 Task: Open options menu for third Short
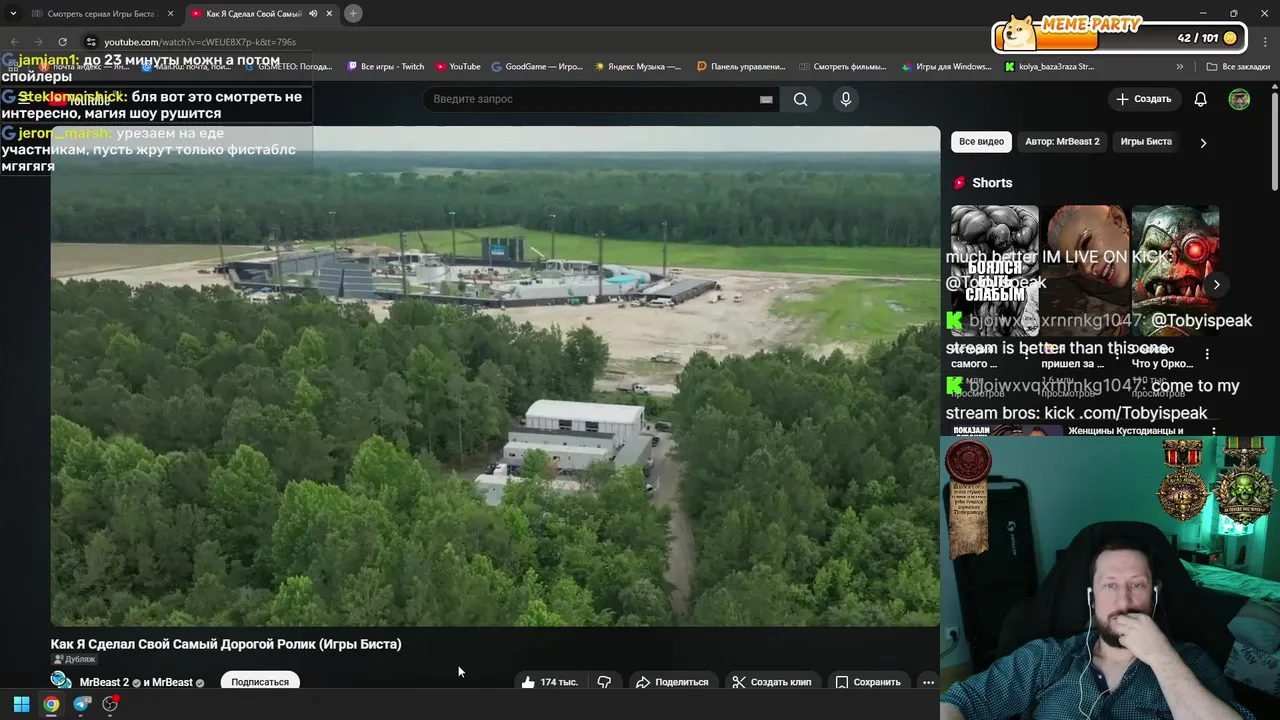1207,354
